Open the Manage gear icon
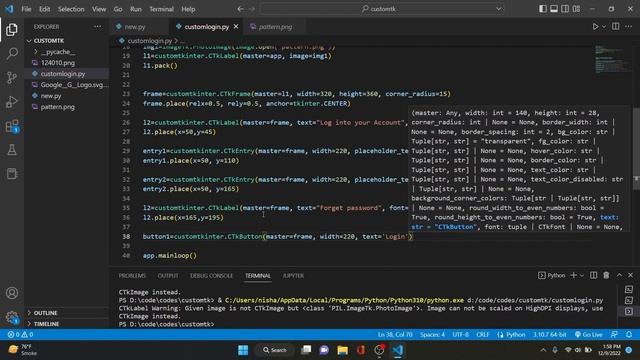Image resolution: width=640 pixels, height=360 pixels. click(x=12, y=317)
